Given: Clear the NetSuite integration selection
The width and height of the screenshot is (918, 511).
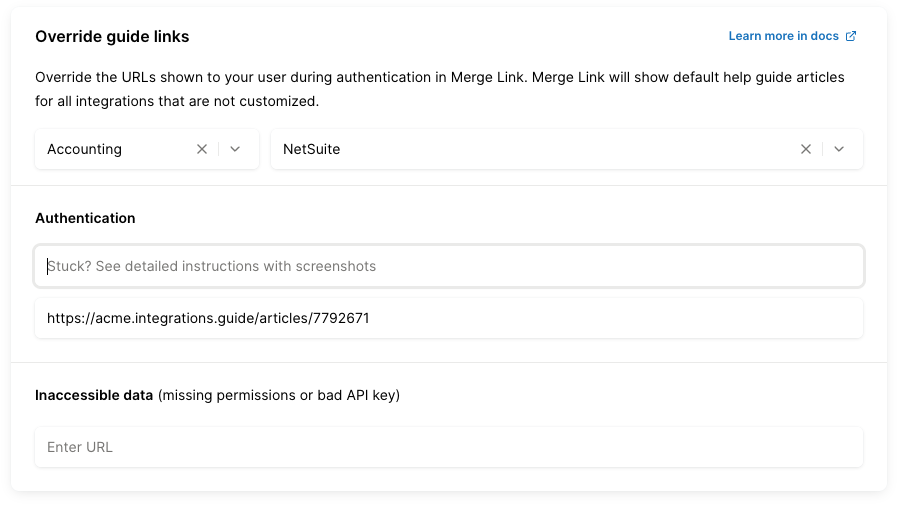Looking at the screenshot, I should pos(806,149).
